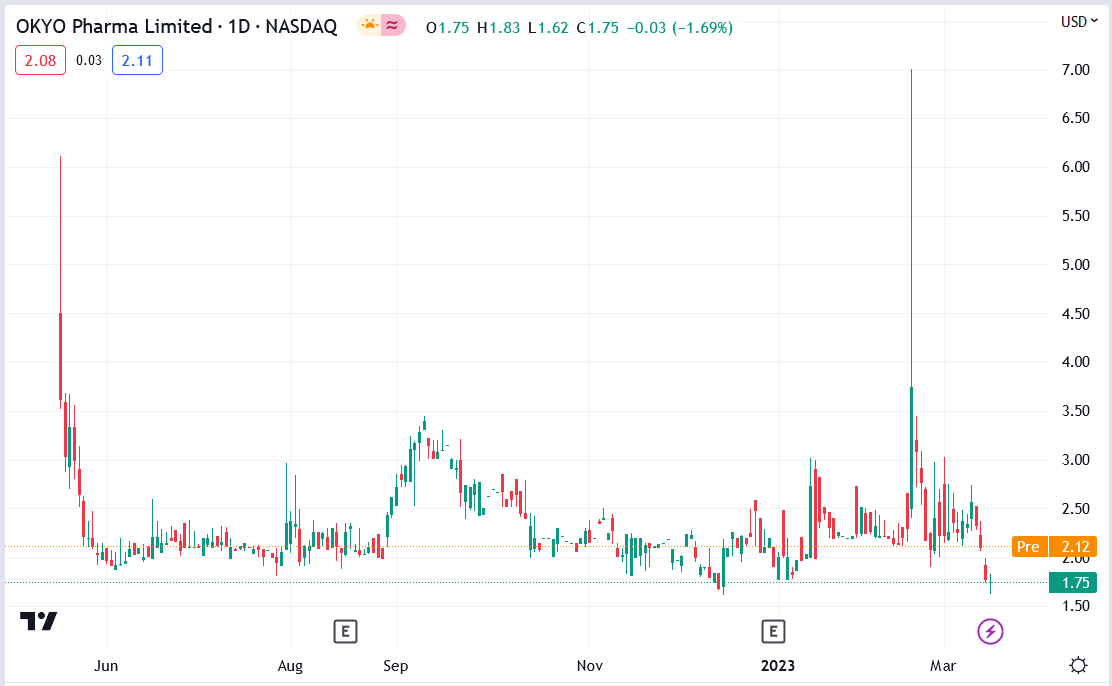
Task: Click the 2.50 price axis label
Action: [x=1075, y=509]
